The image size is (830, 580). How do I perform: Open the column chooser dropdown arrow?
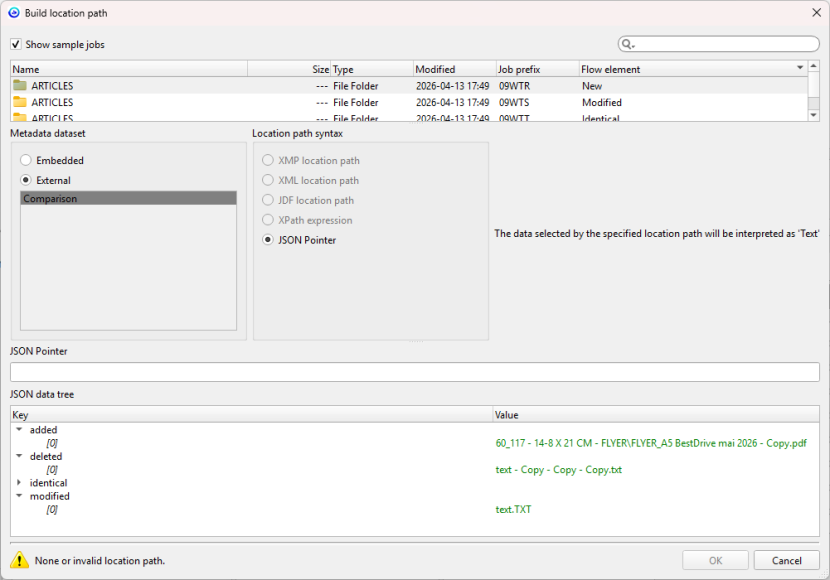tap(799, 68)
